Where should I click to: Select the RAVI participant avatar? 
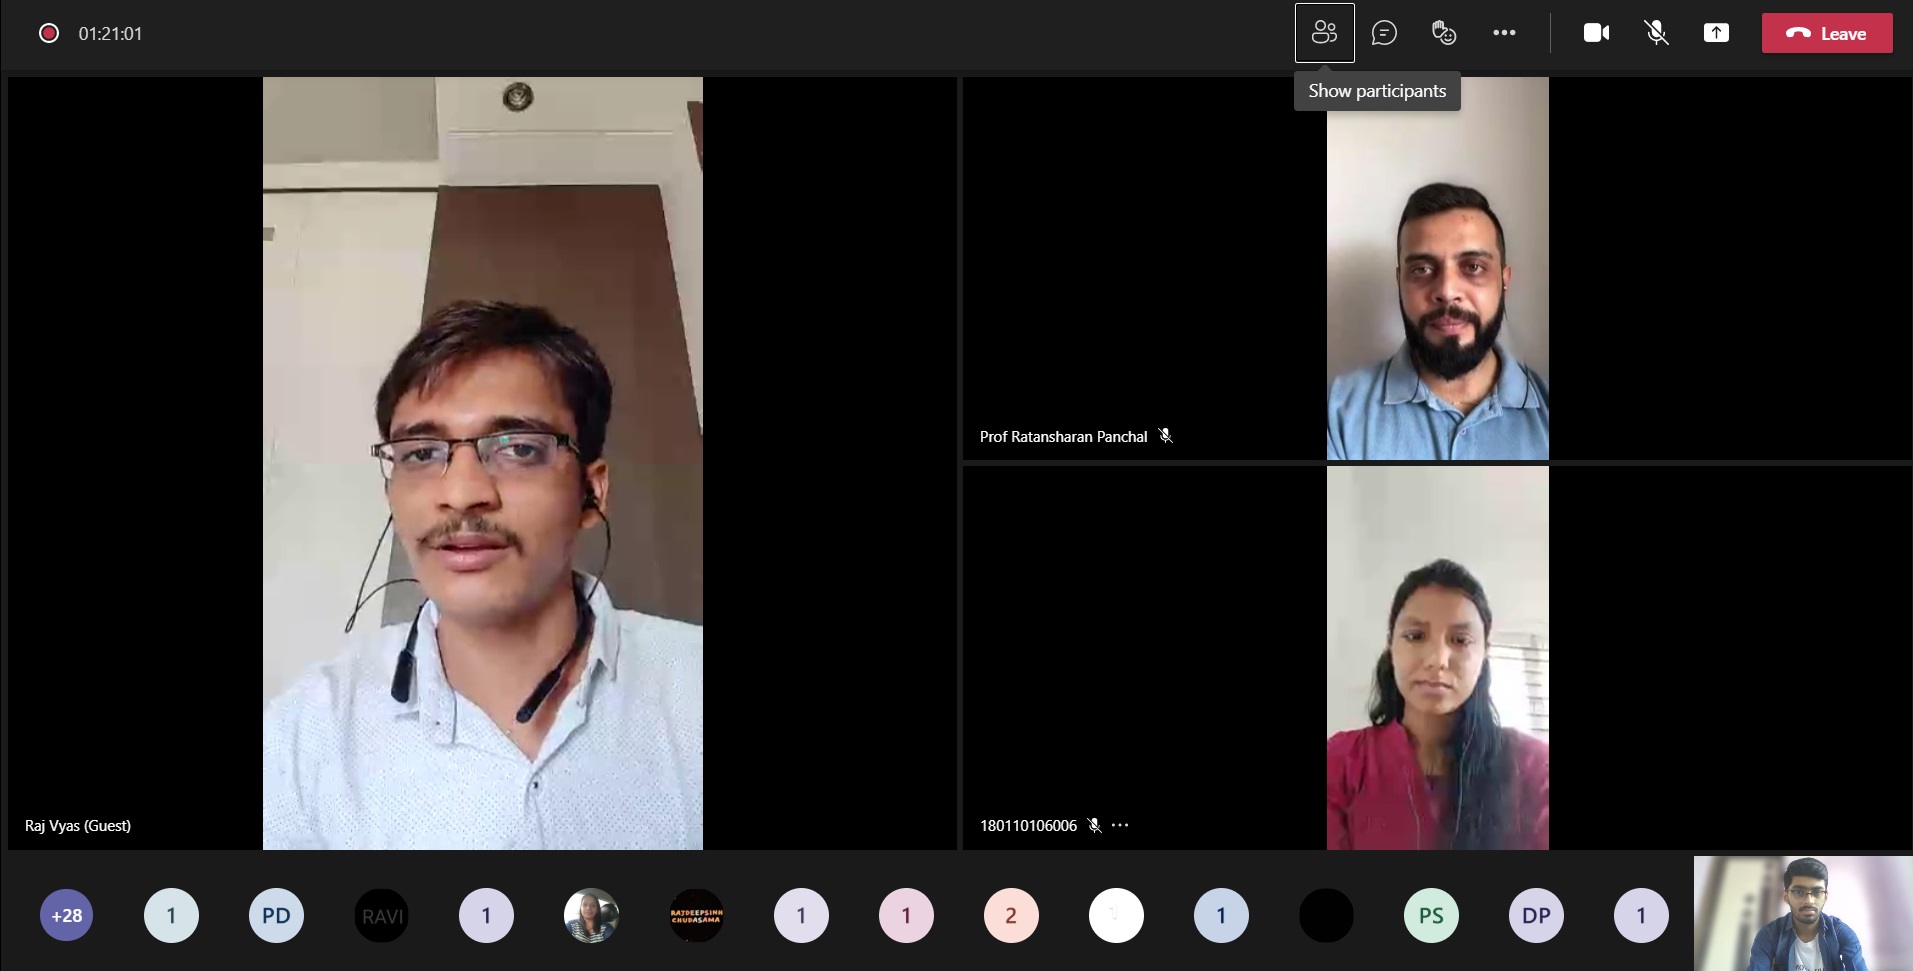[x=382, y=915]
